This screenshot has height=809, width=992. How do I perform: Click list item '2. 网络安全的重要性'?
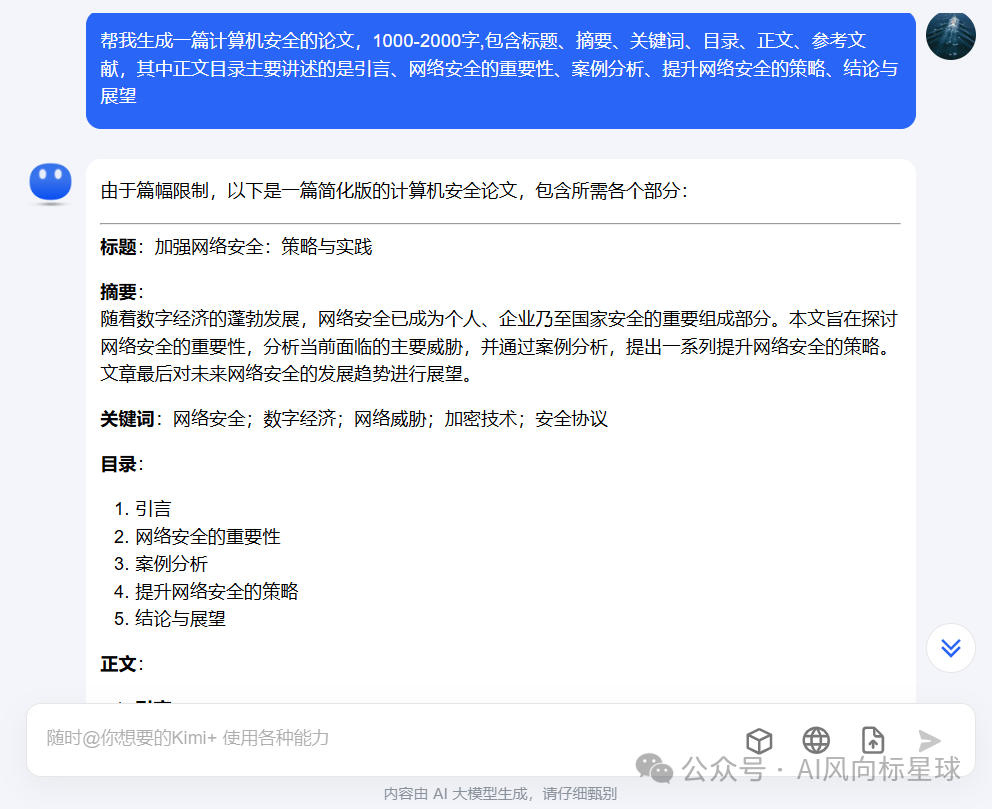point(197,536)
